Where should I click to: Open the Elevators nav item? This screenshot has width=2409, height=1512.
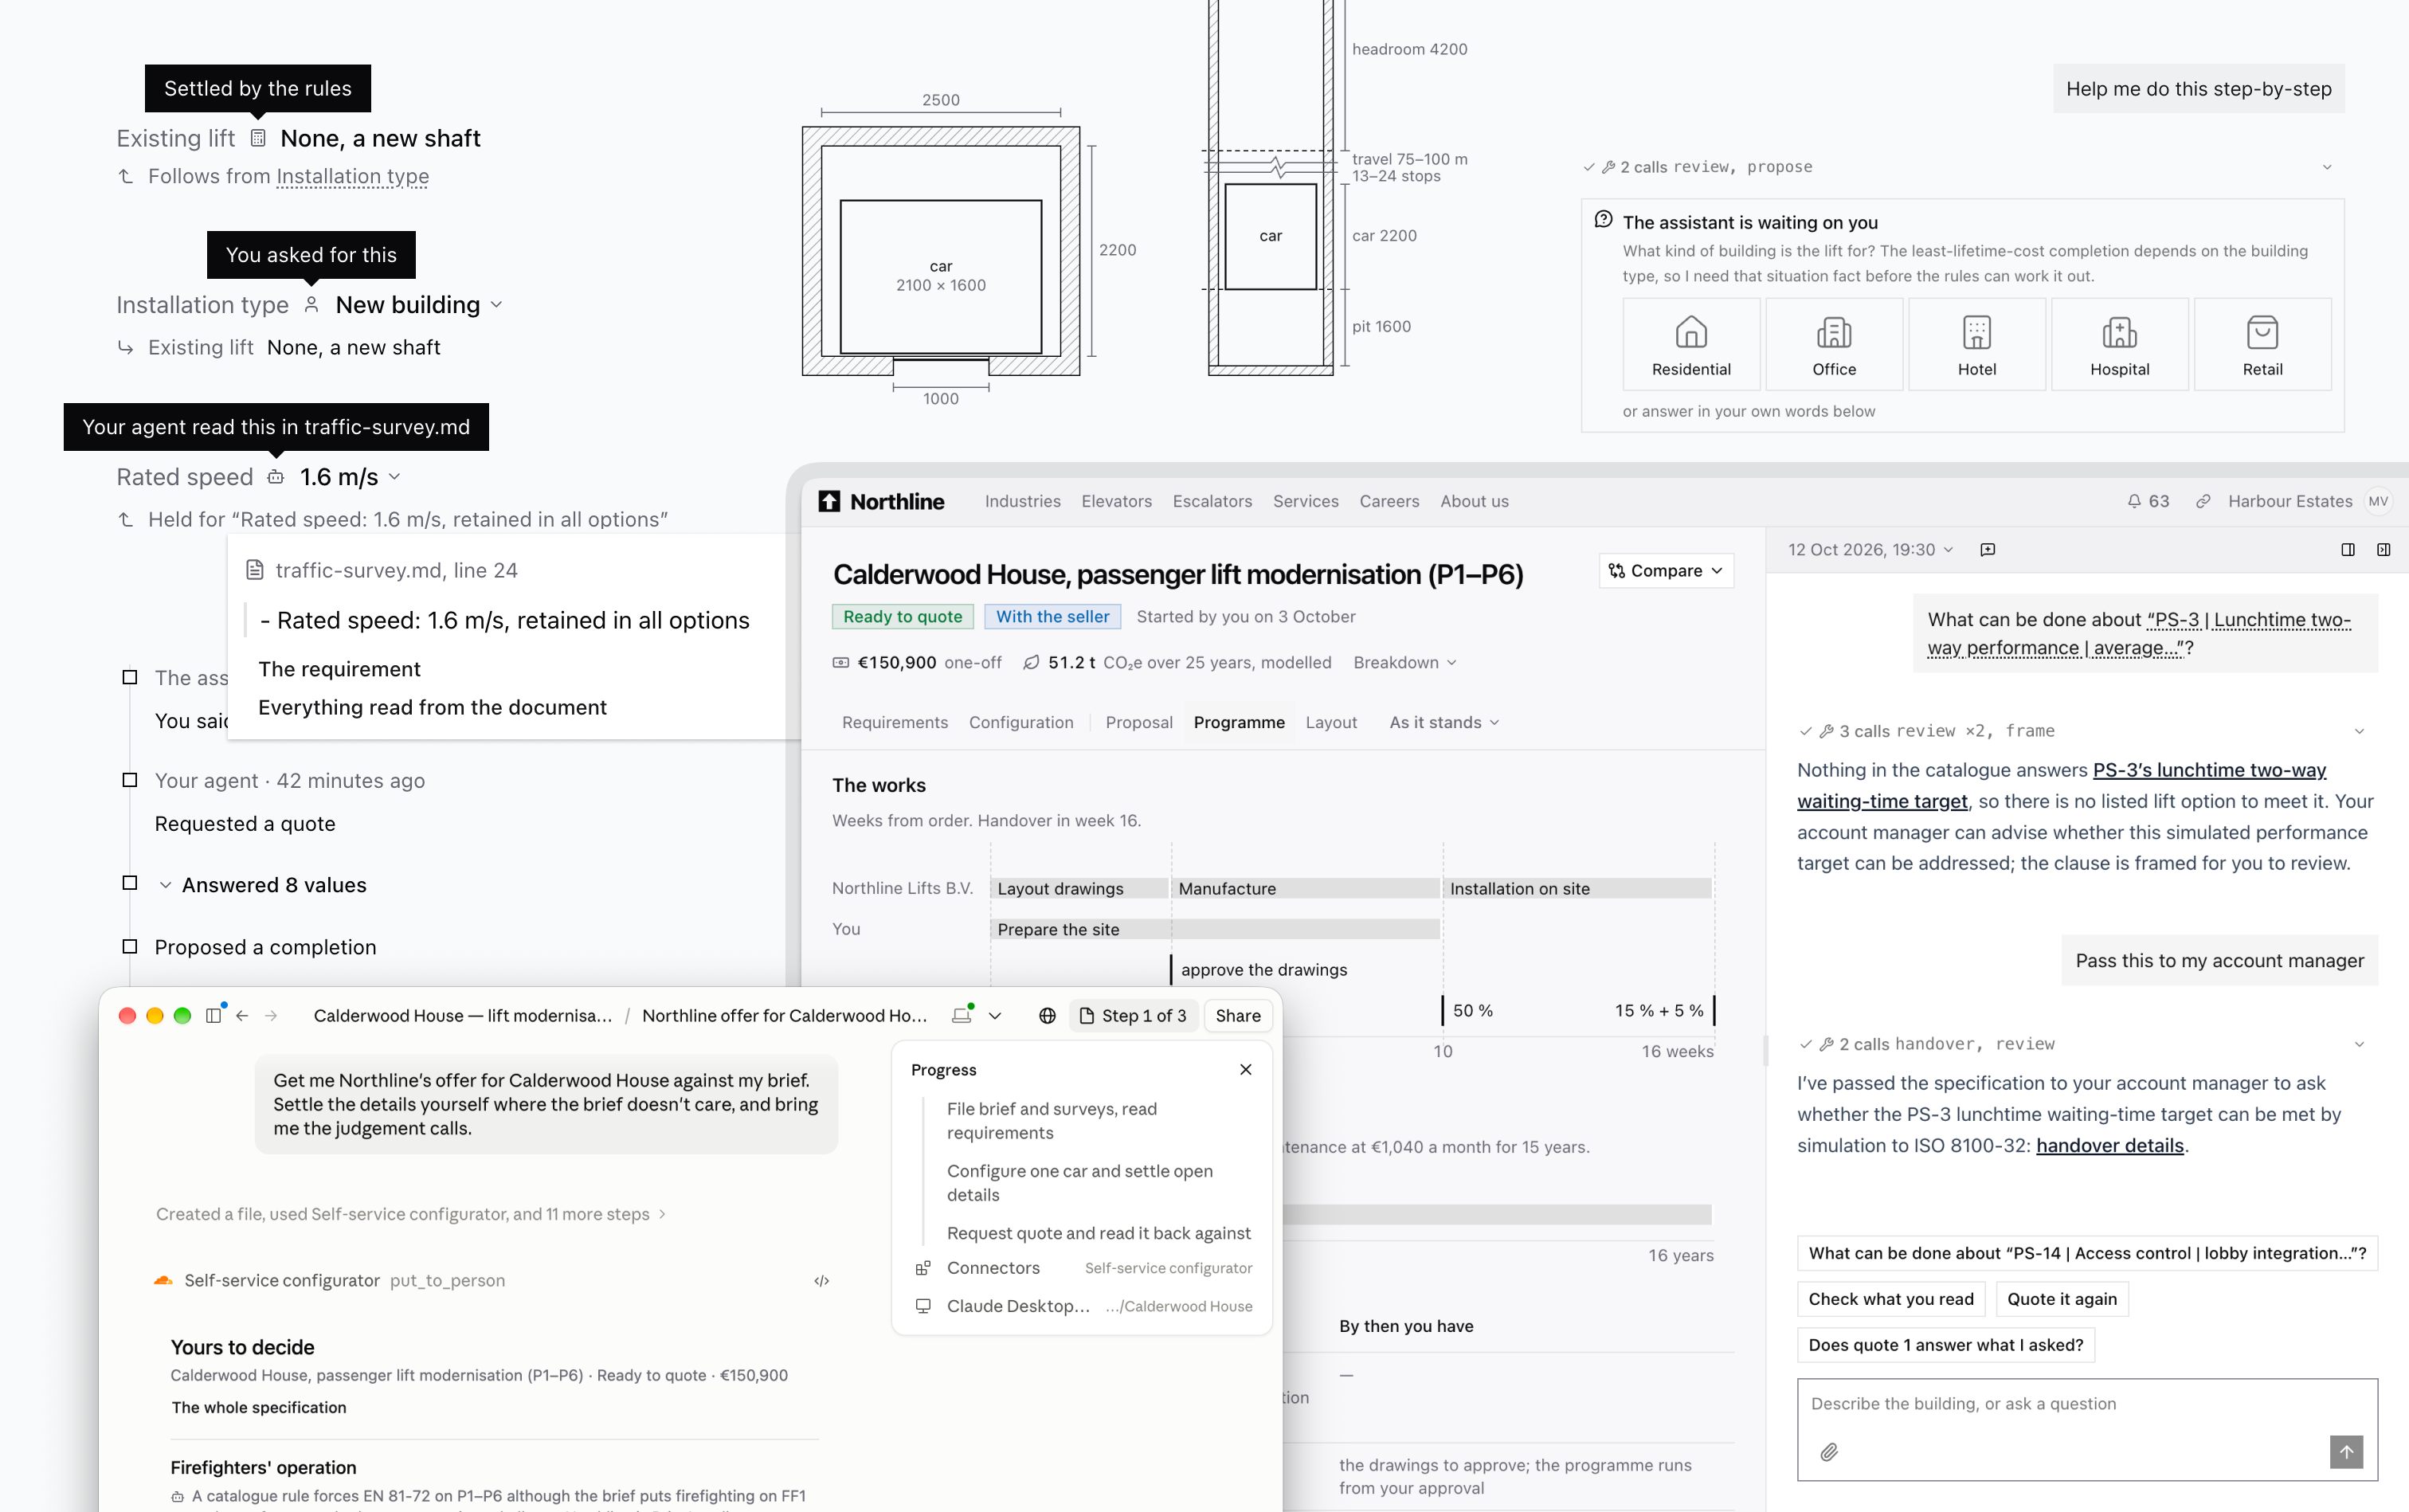coord(1116,501)
